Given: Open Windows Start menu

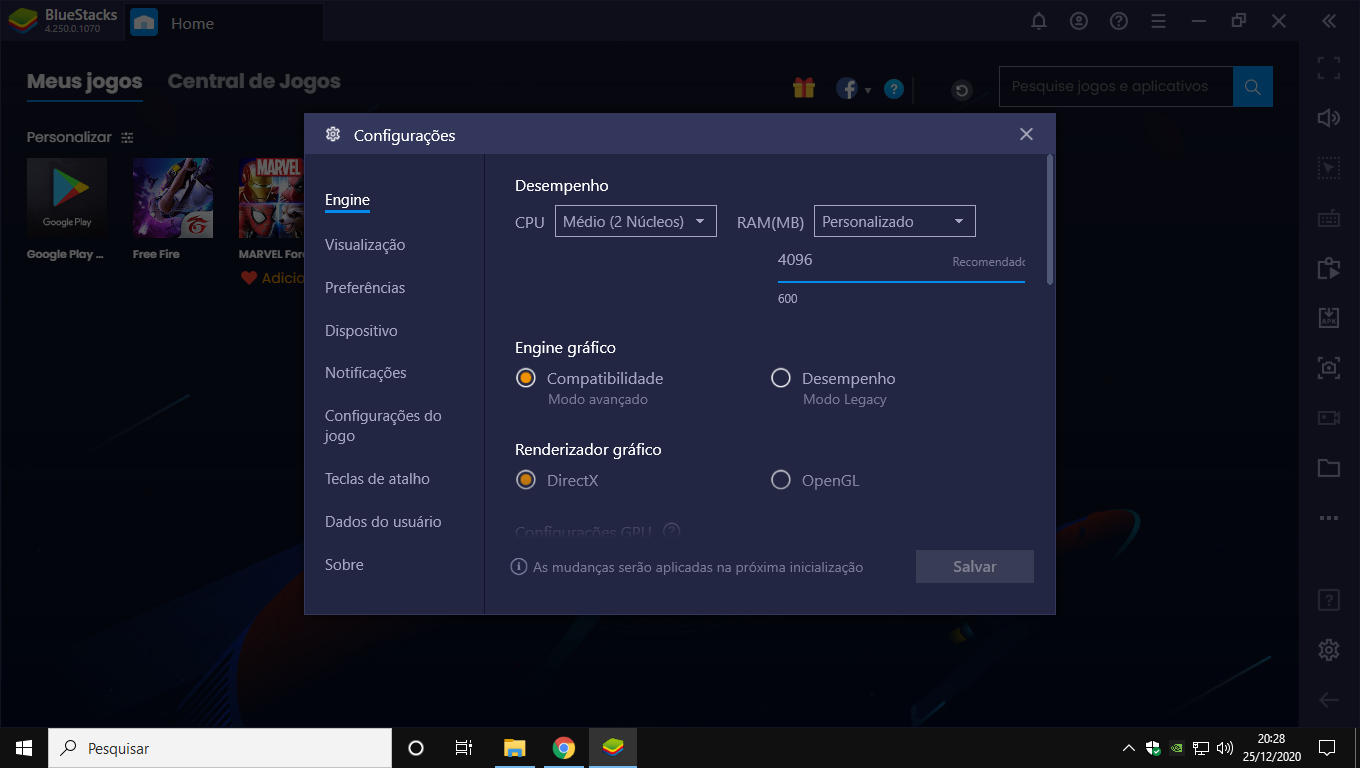Looking at the screenshot, I should click(x=24, y=748).
